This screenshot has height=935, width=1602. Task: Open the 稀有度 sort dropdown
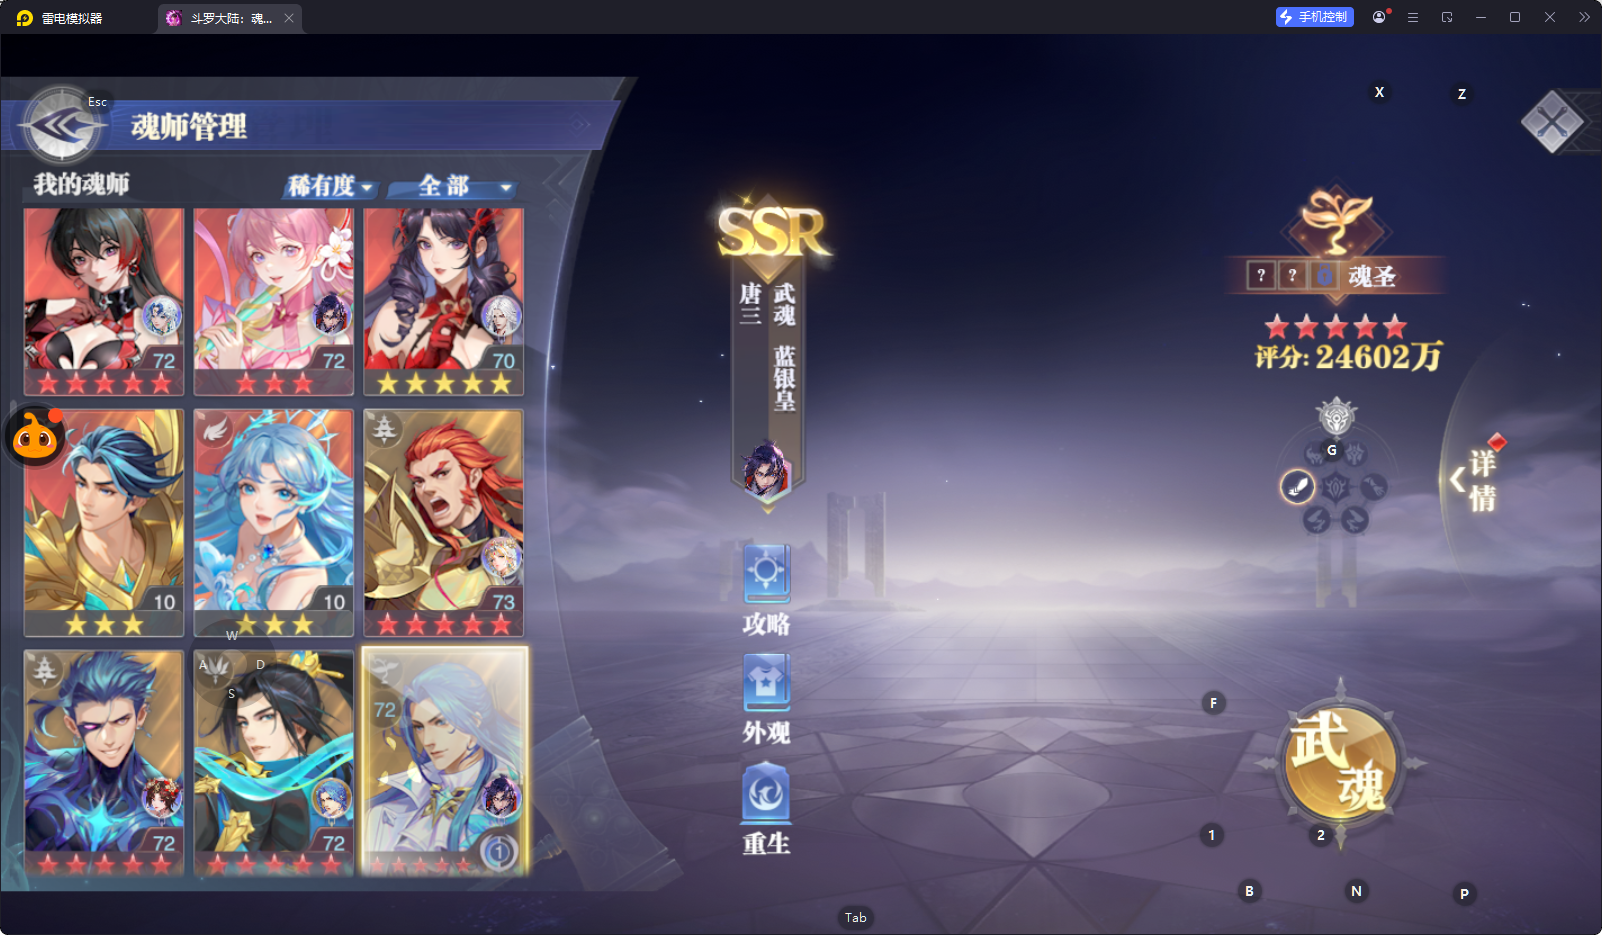330,186
